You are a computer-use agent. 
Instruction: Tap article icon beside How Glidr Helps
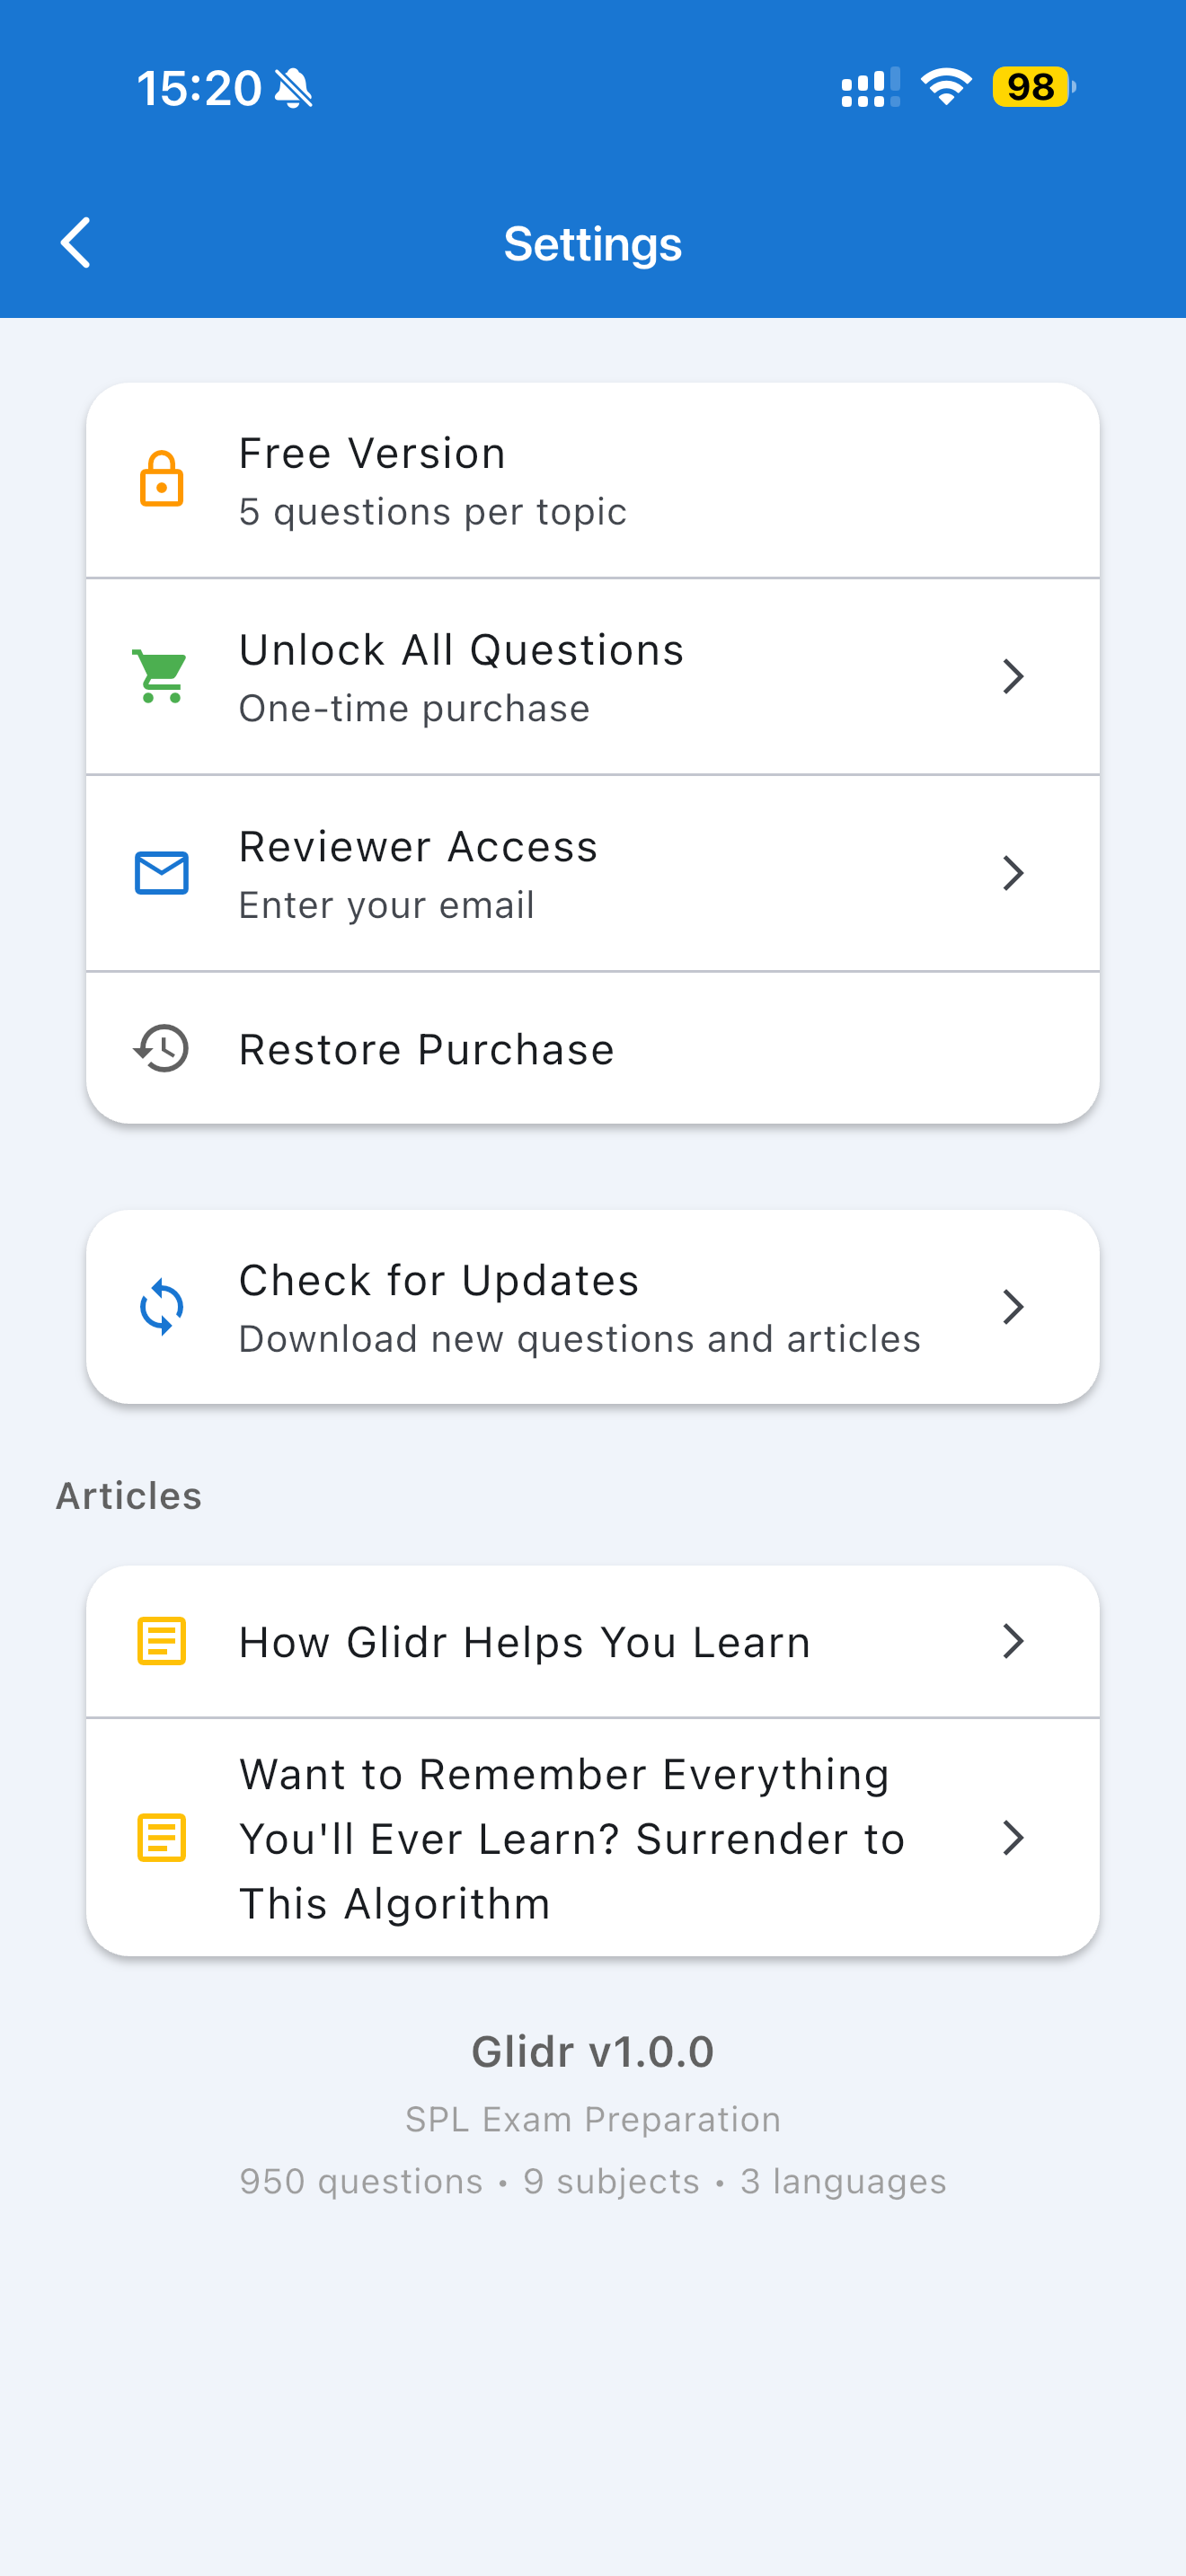click(x=161, y=1641)
